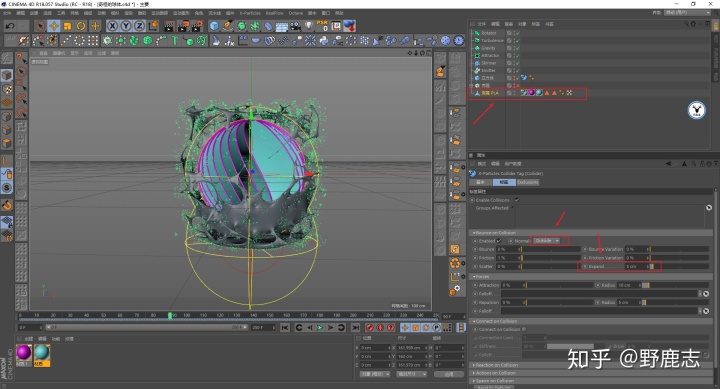Click the Attribute Manager back arrow
720x389 pixels.
[x=668, y=163]
